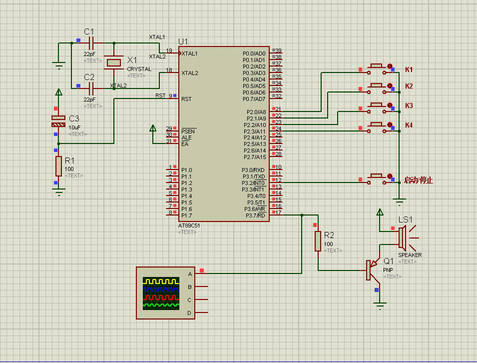This screenshot has height=363, width=477.
Task: Click the K3 text label
Action: tap(409, 106)
